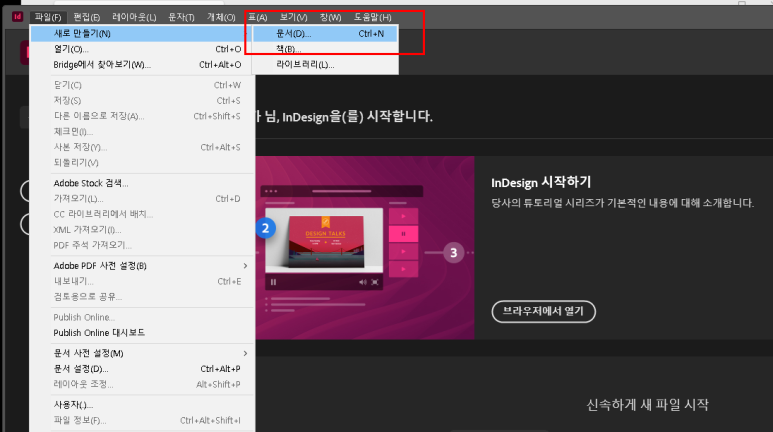Select CC 라이브러리에서 배치... entry
773x432 pixels.
point(142,214)
